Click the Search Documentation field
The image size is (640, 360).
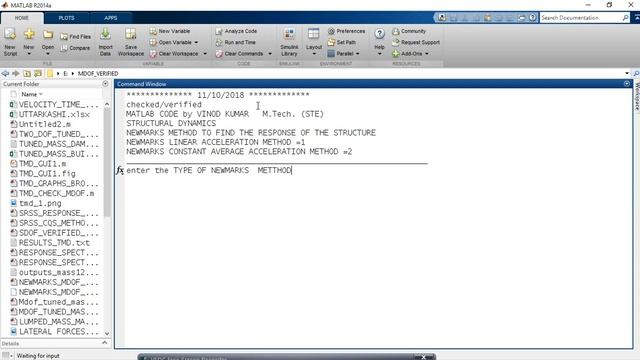click(x=580, y=18)
